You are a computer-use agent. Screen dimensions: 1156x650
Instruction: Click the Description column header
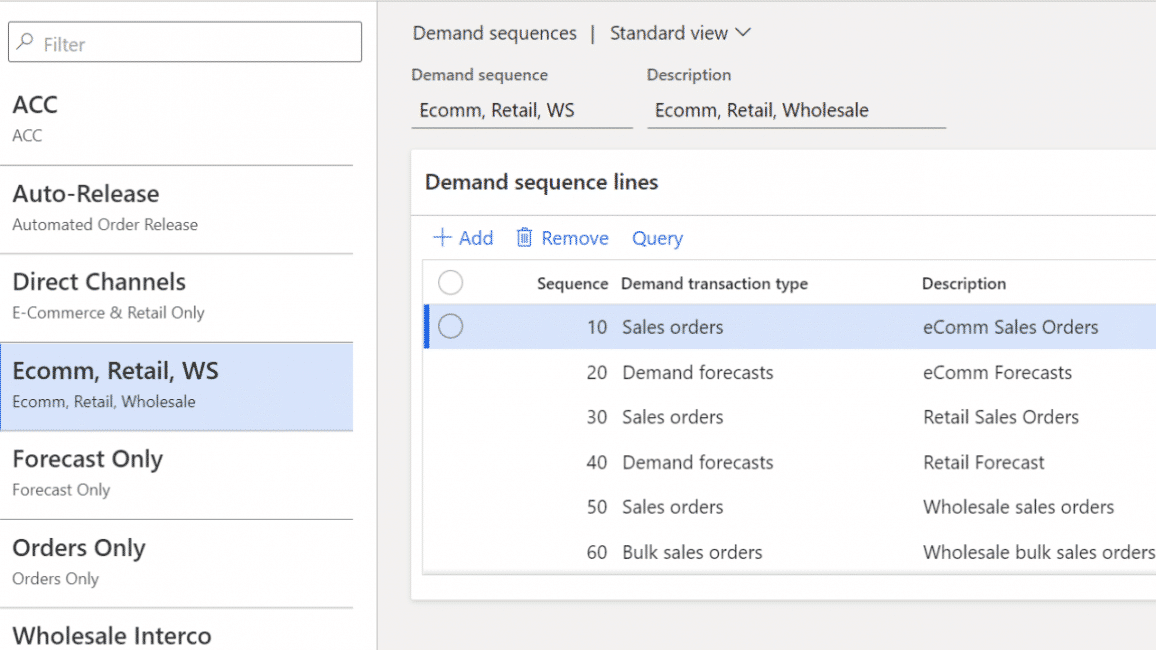point(964,284)
